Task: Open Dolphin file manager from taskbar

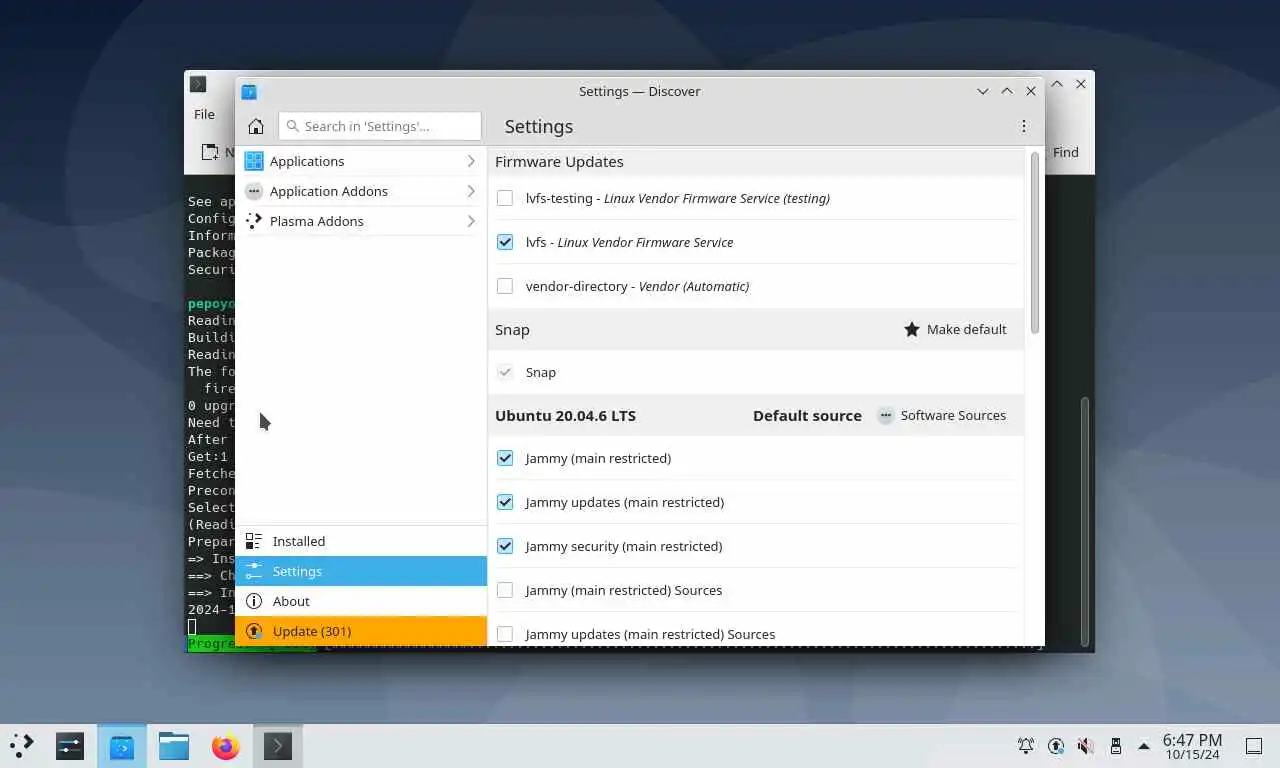Action: tap(174, 745)
